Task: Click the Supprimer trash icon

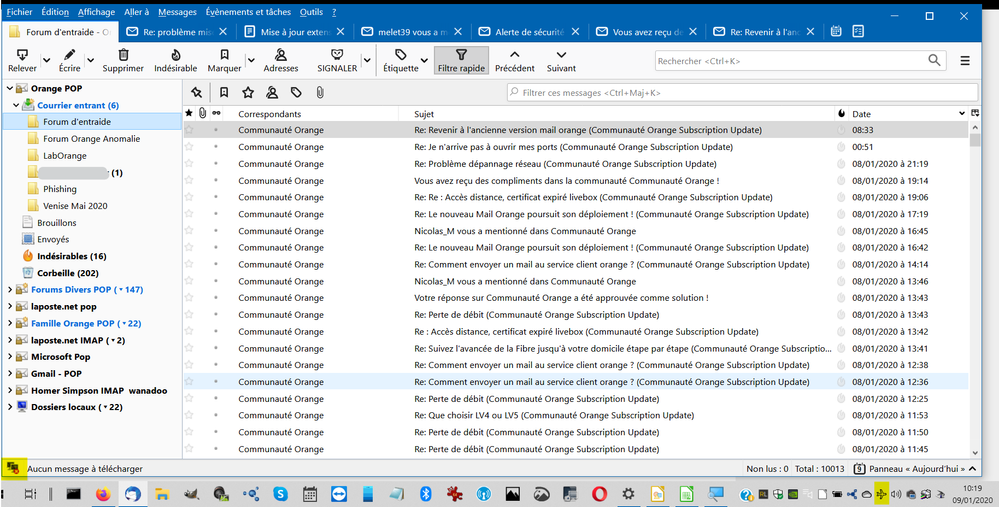Action: [x=123, y=56]
